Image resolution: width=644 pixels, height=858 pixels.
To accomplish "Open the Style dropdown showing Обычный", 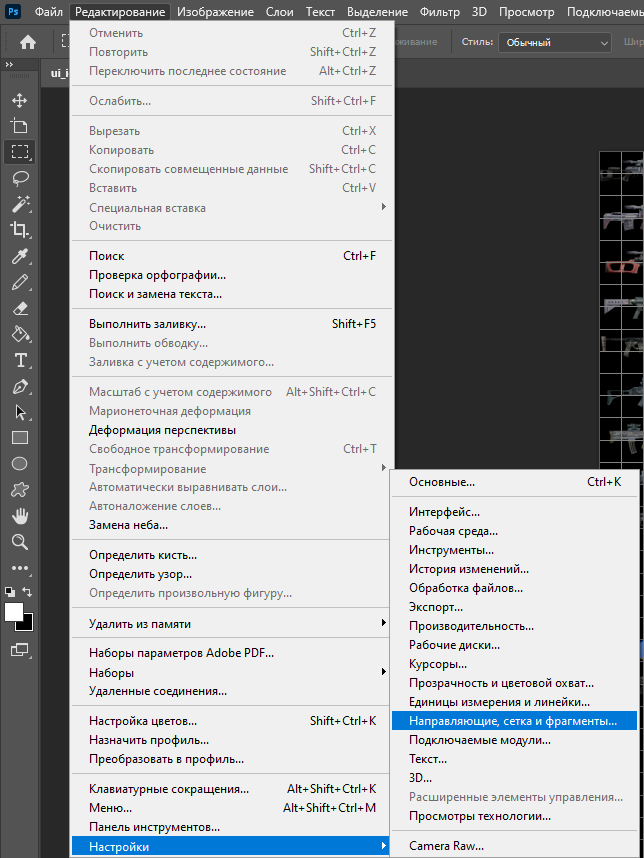I will pos(555,42).
